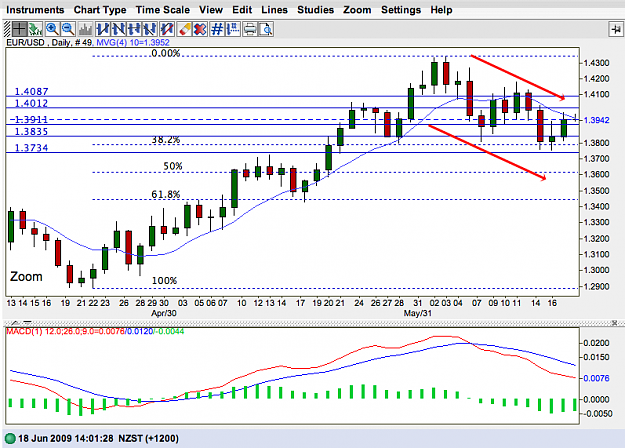Click the Zoom text on the chart
Screen dimensions: 625x448
[x=26, y=277]
